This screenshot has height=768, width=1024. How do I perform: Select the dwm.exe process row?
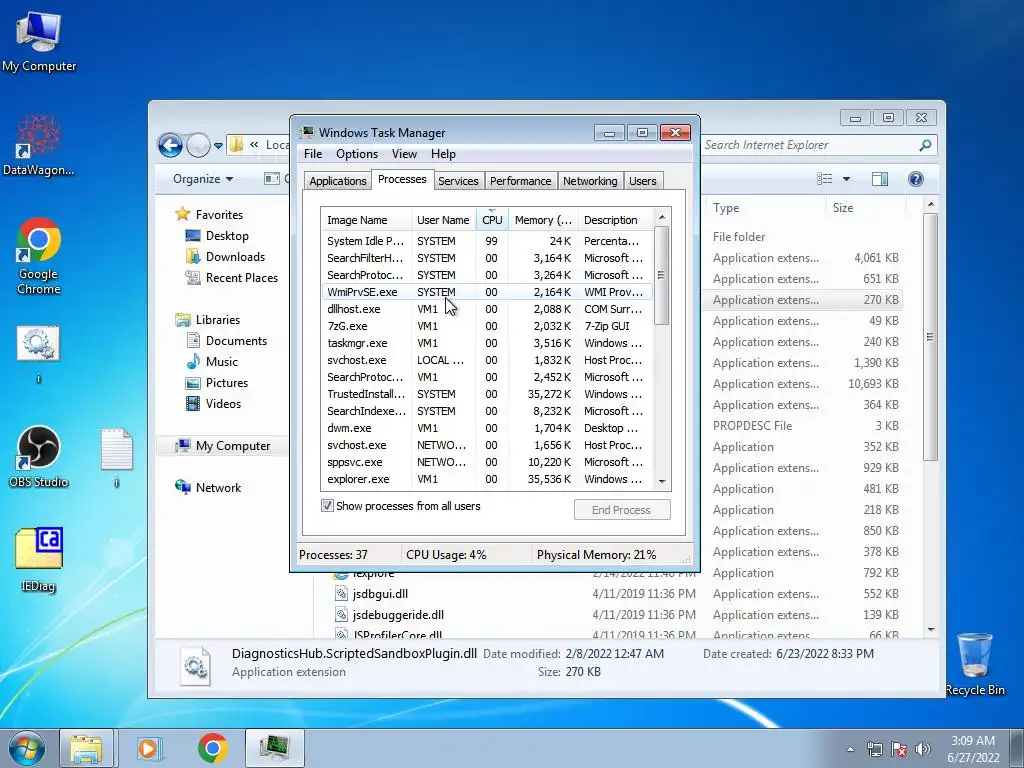click(x=487, y=428)
